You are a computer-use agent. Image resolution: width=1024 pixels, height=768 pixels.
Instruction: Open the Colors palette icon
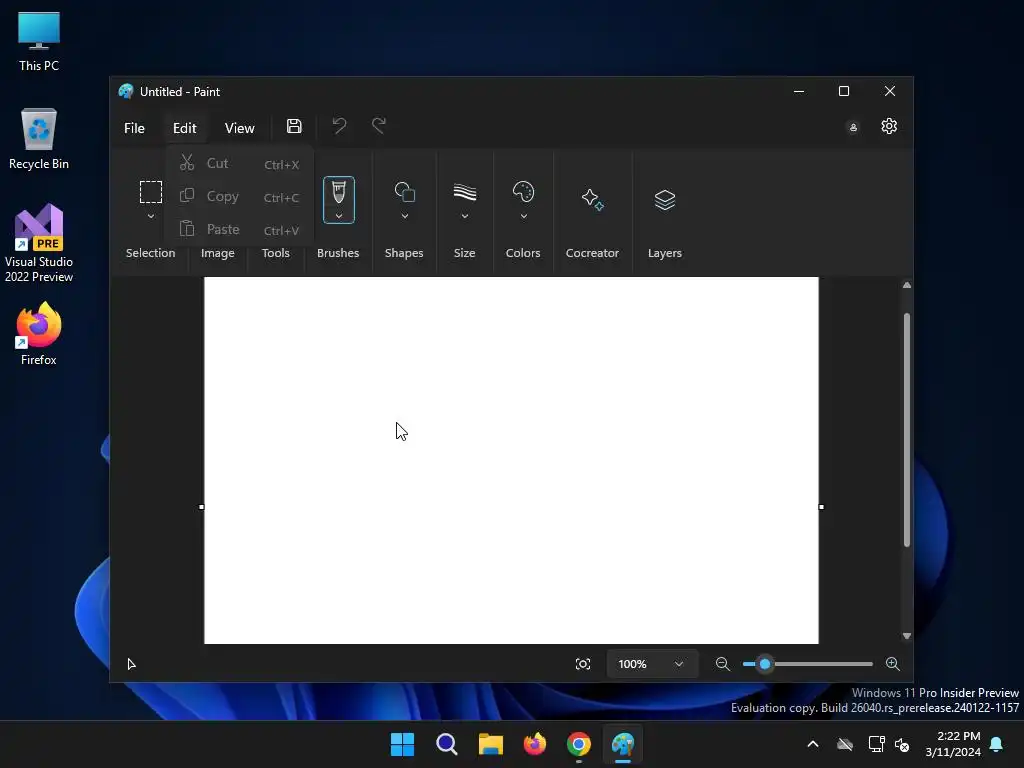[x=524, y=192]
